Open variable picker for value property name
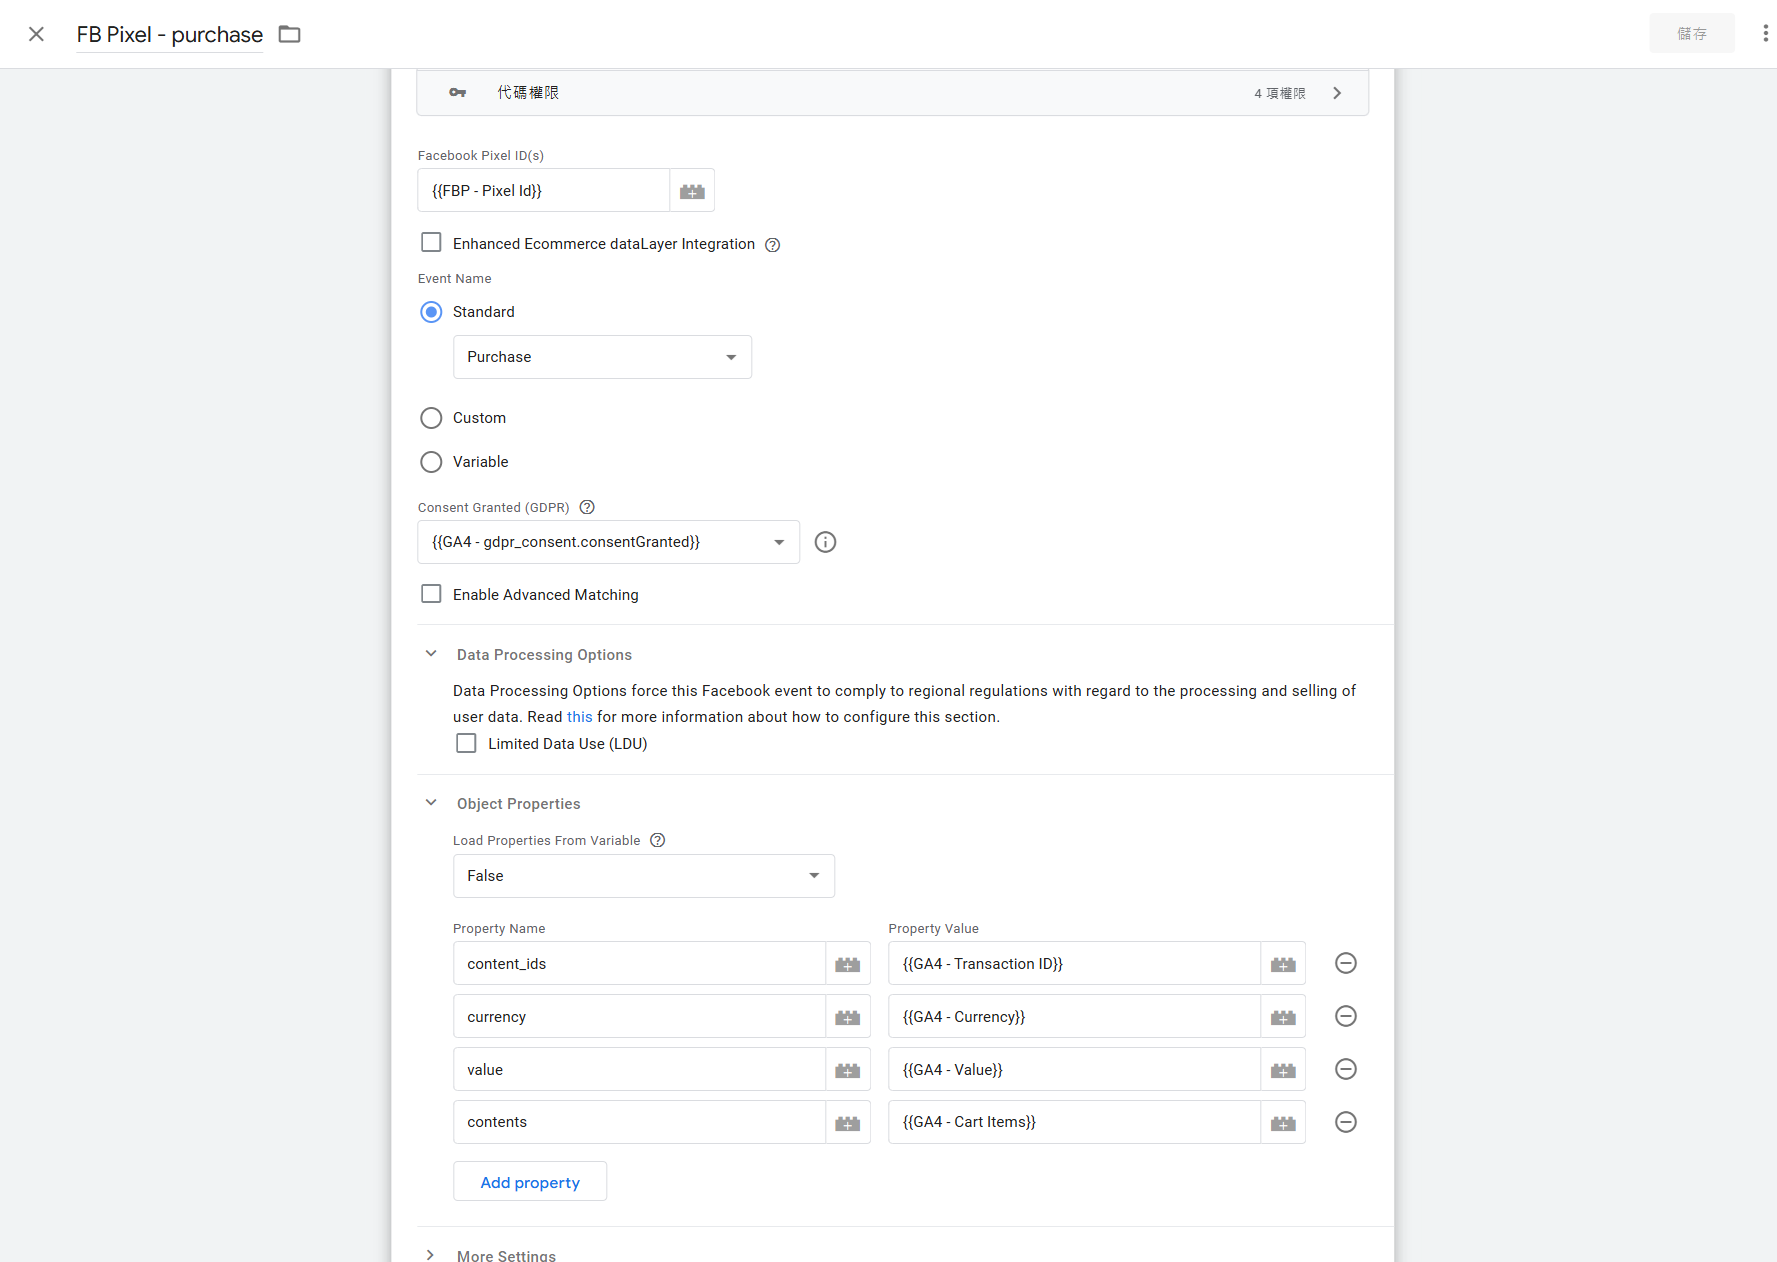This screenshot has height=1262, width=1777. coord(847,1070)
